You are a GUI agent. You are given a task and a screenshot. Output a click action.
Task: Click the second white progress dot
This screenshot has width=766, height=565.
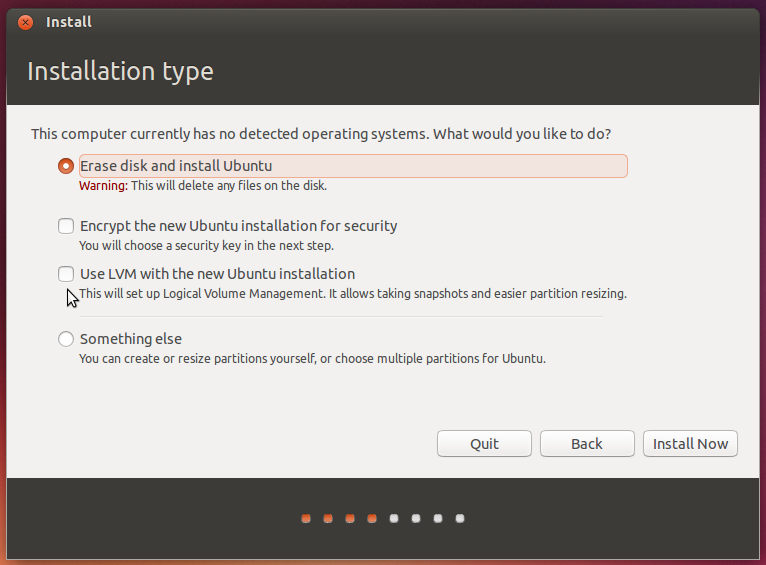[x=416, y=518]
